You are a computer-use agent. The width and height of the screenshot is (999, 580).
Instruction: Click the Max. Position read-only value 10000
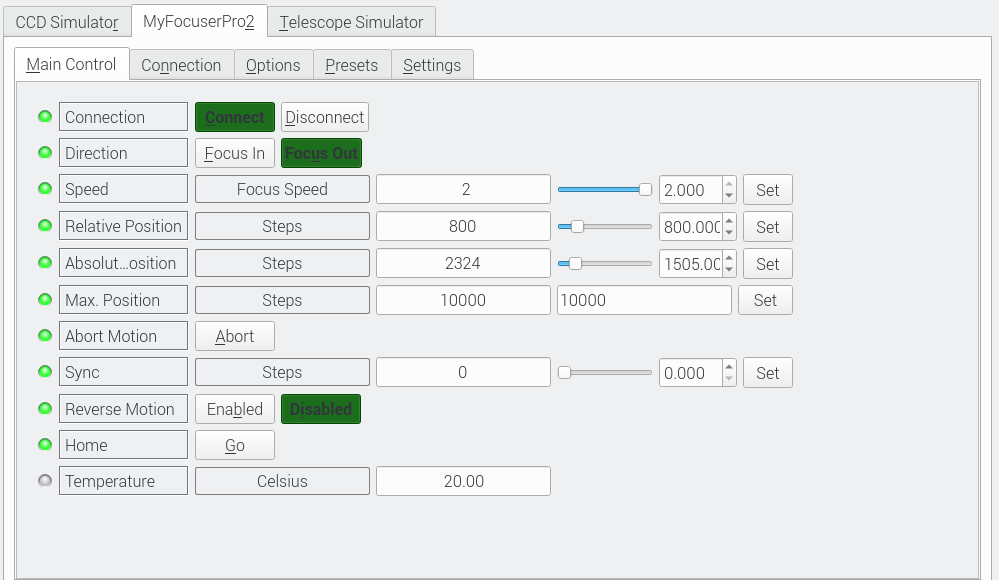click(463, 300)
